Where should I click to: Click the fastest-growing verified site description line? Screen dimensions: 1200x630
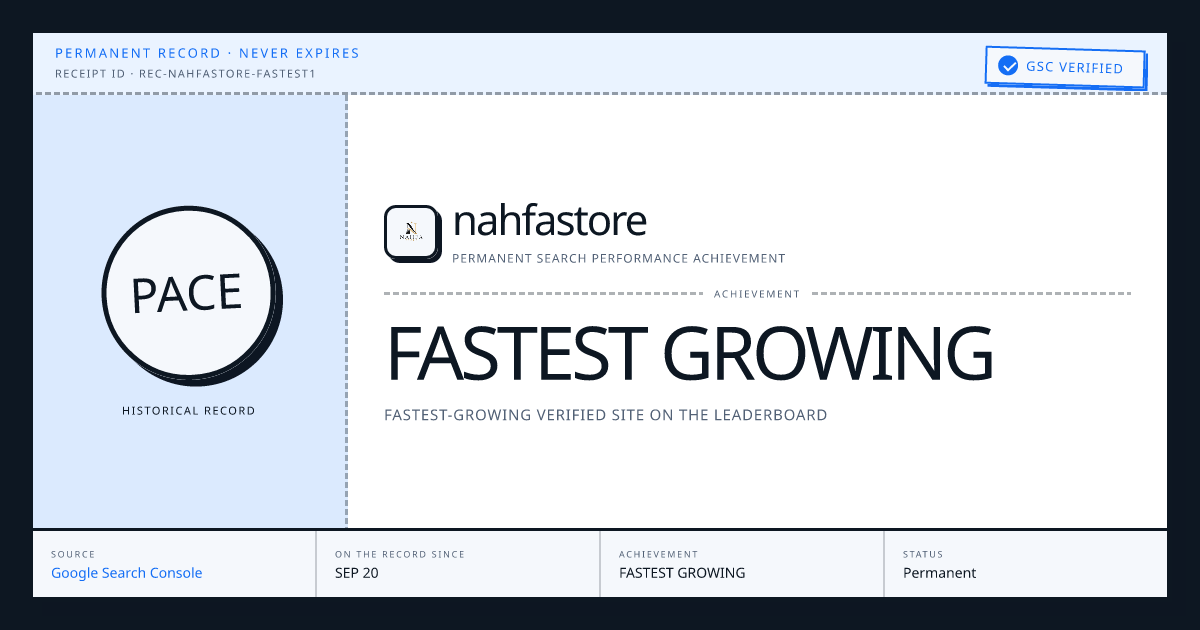(x=606, y=415)
